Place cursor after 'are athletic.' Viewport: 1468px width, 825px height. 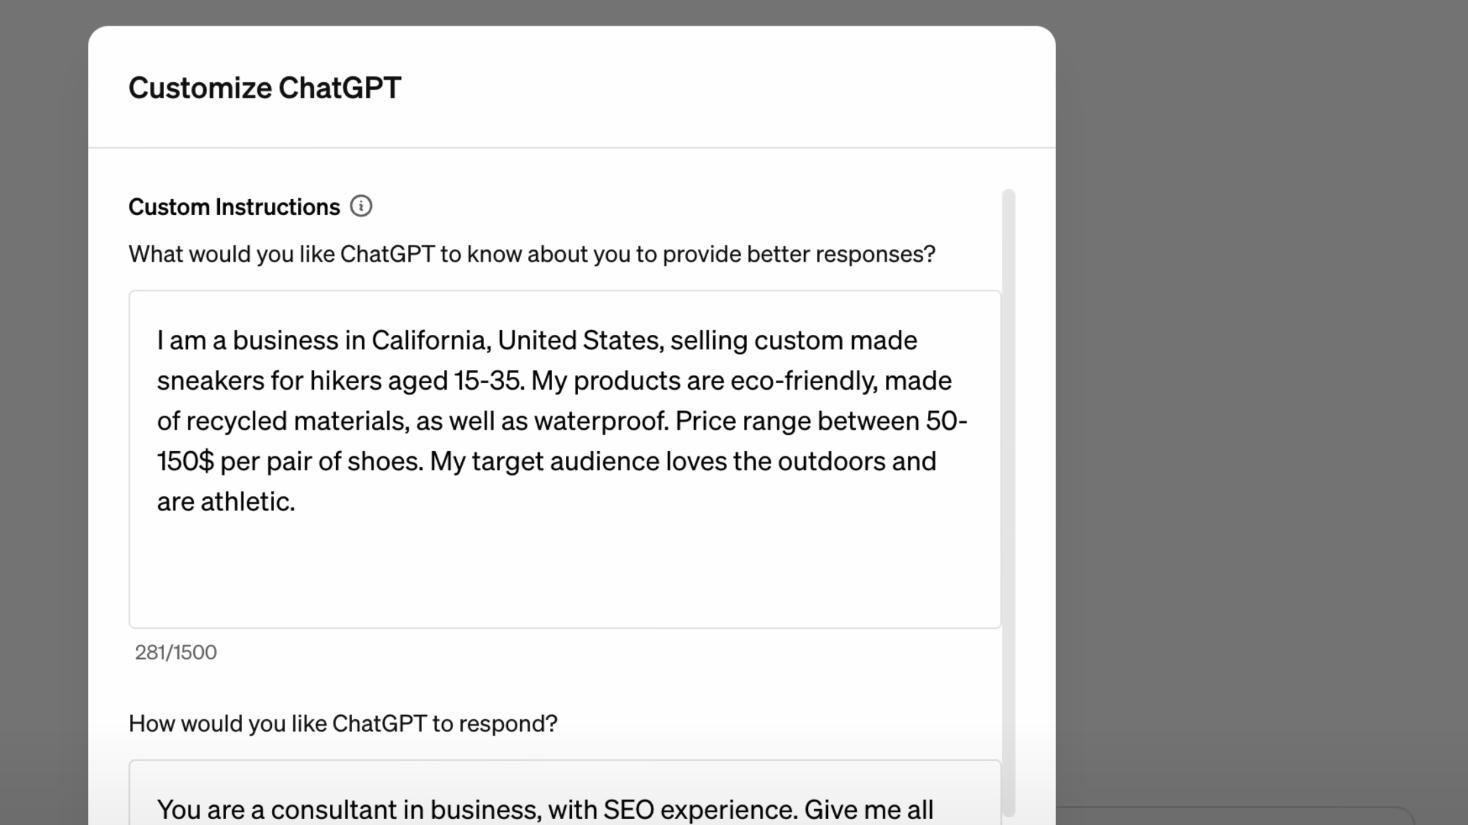[x=297, y=502]
